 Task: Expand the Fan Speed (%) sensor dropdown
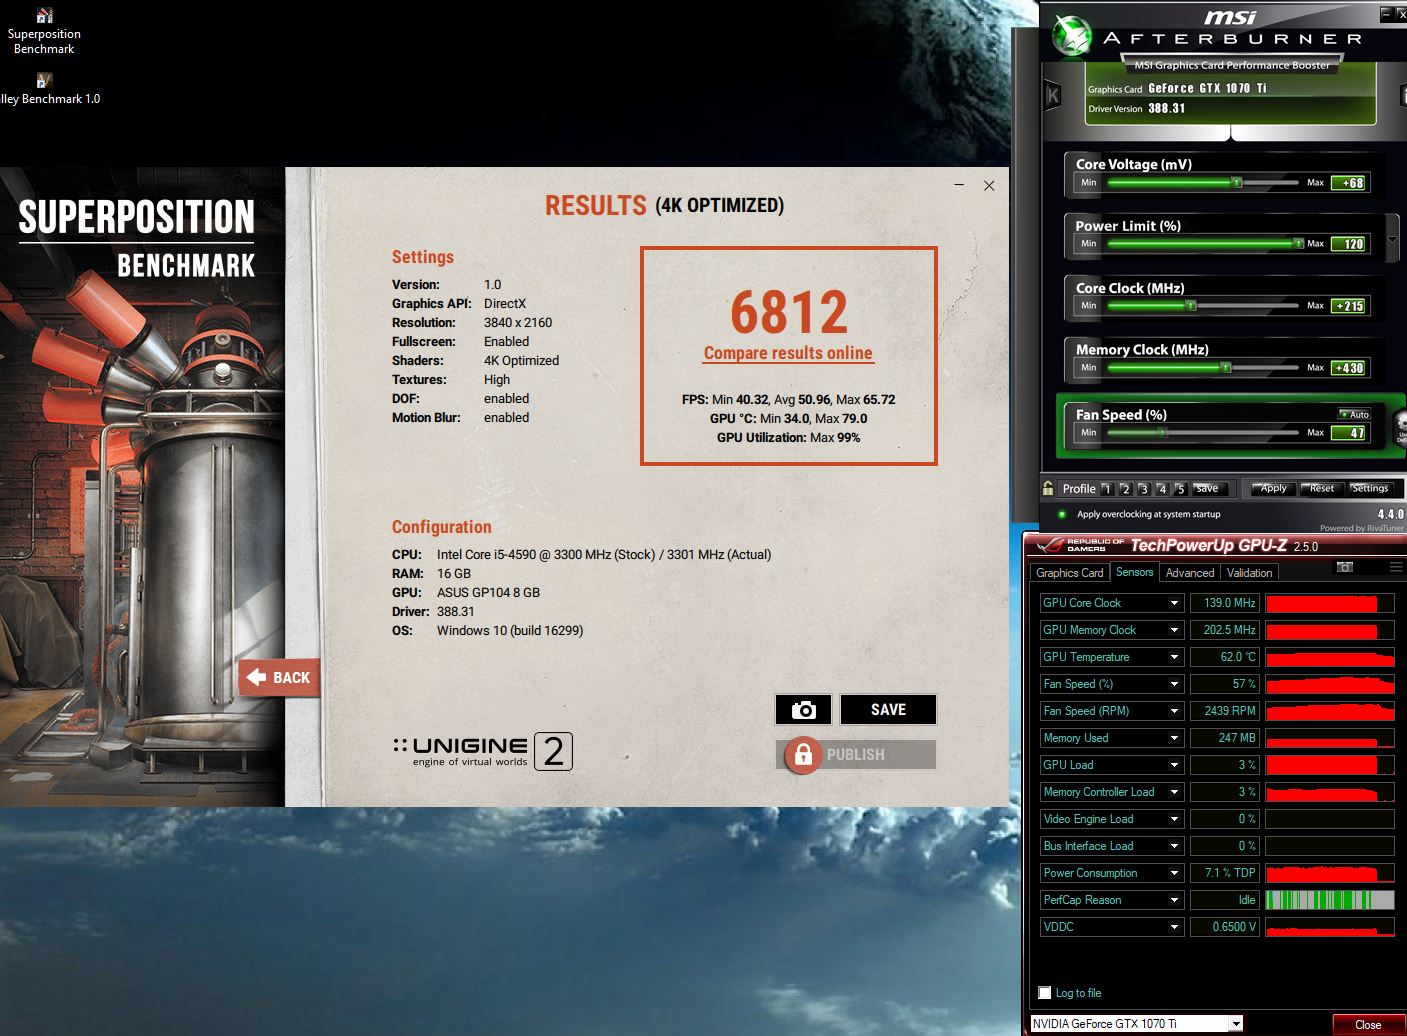coord(1175,684)
